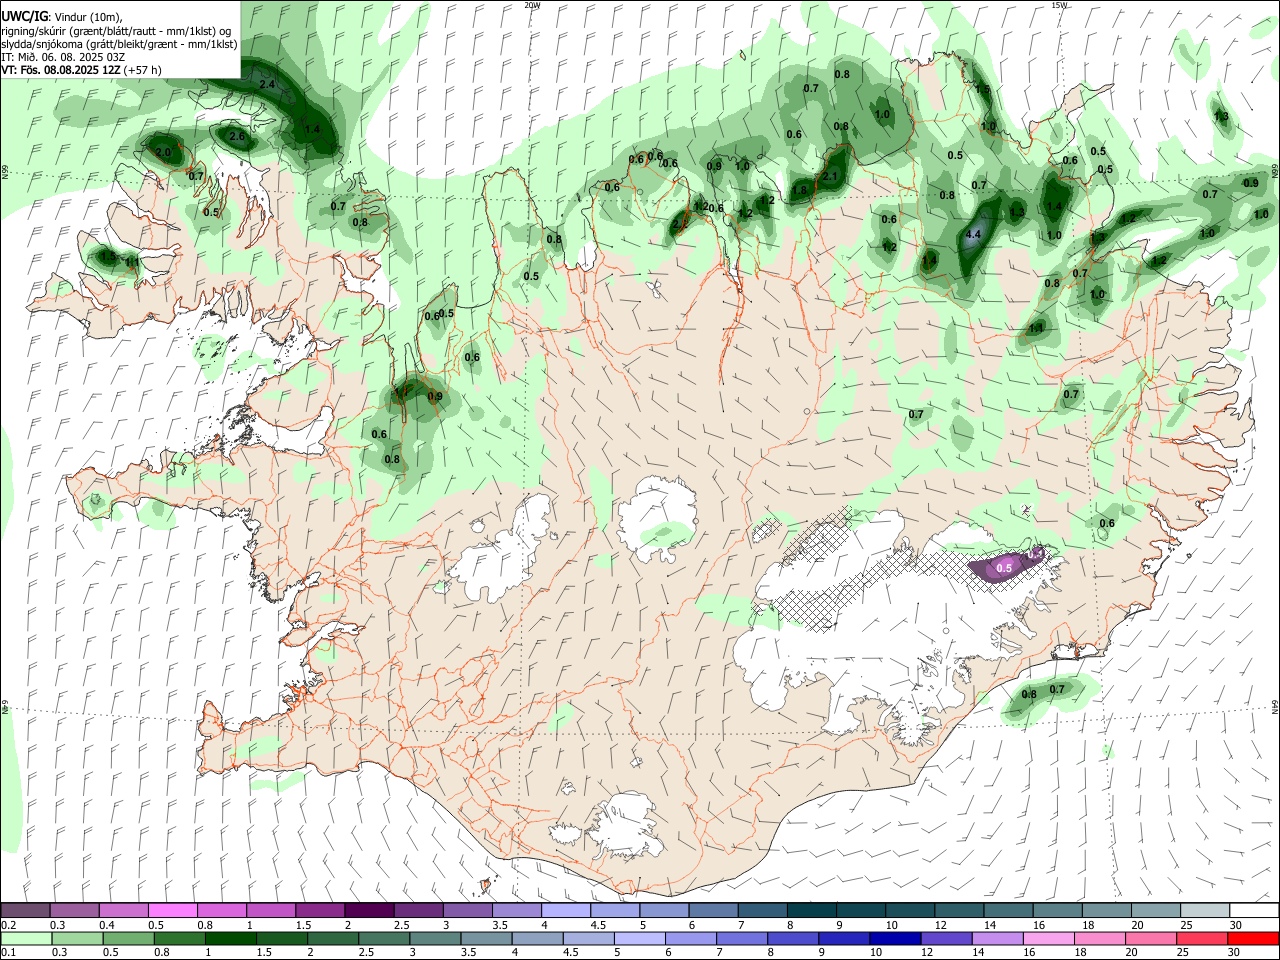Click the 'slydda/snjókoma' legend description line
Screen dimensions: 1280x960
119,44
